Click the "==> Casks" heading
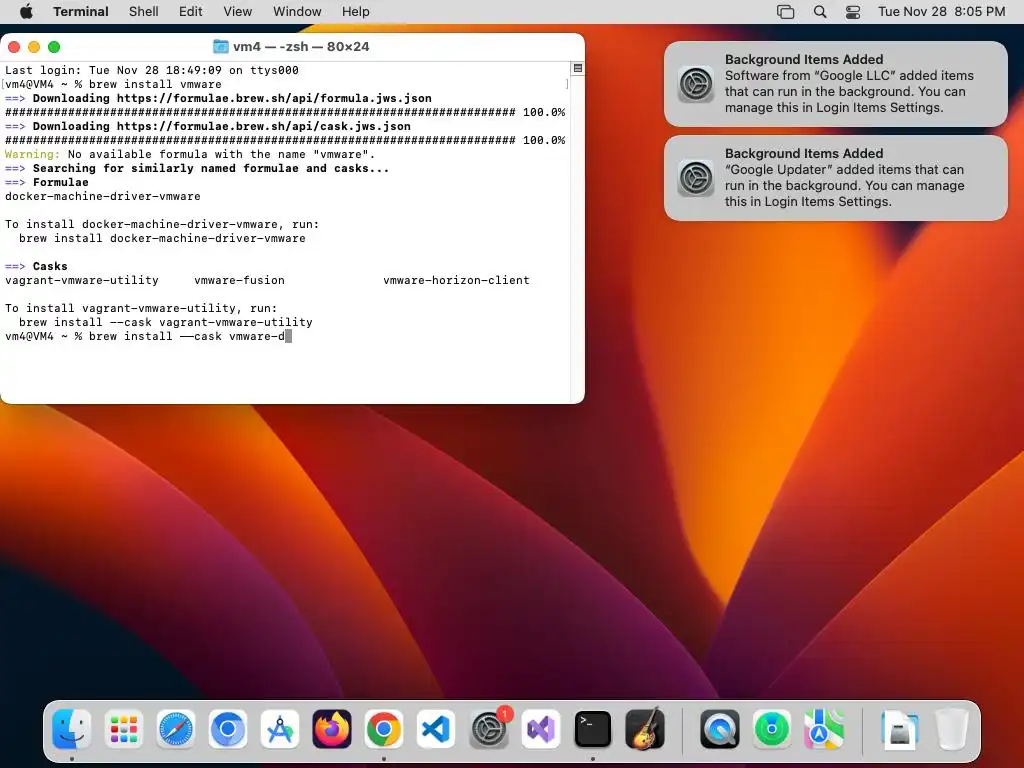Viewport: 1024px width, 768px height. point(36,266)
